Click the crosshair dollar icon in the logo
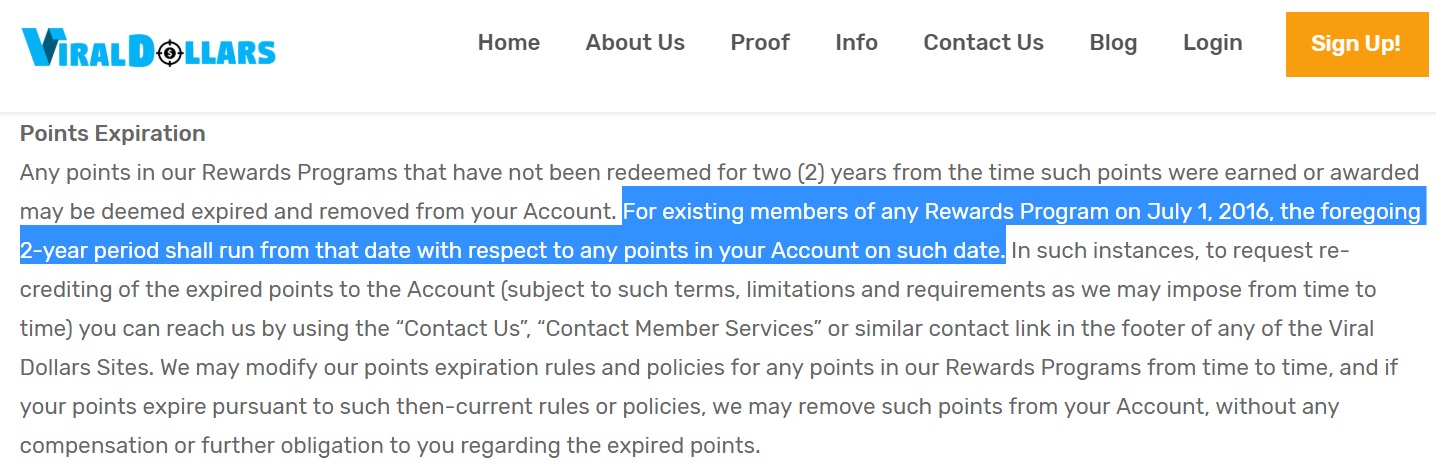Screen dimensions: 1436x466 [x=169, y=51]
